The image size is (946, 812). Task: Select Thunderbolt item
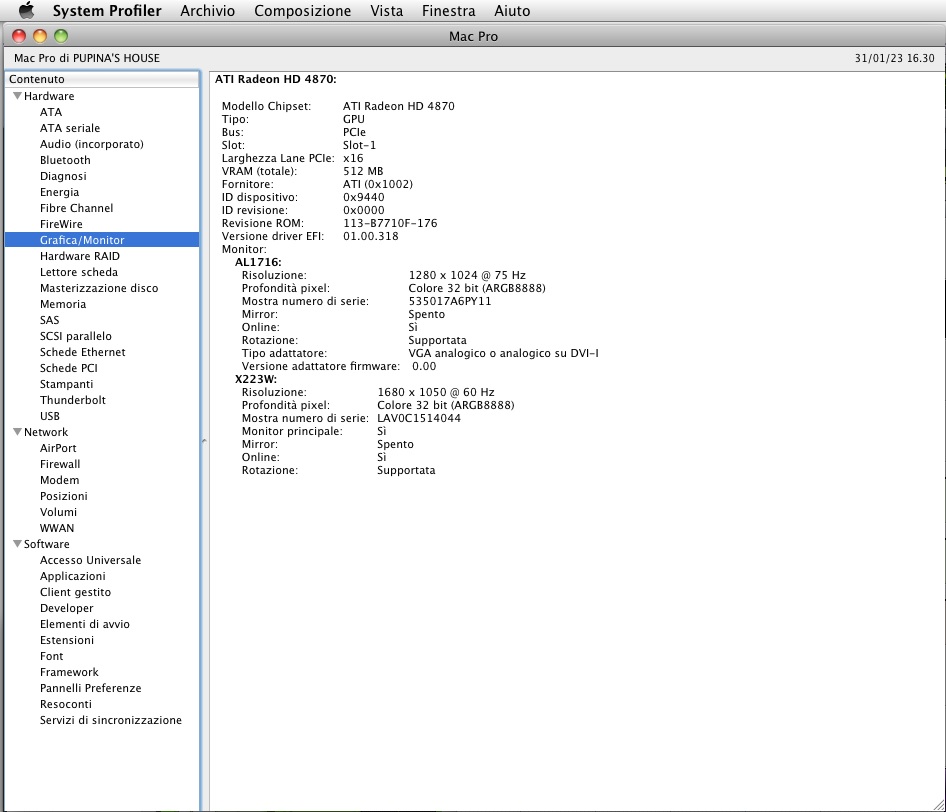tap(72, 400)
